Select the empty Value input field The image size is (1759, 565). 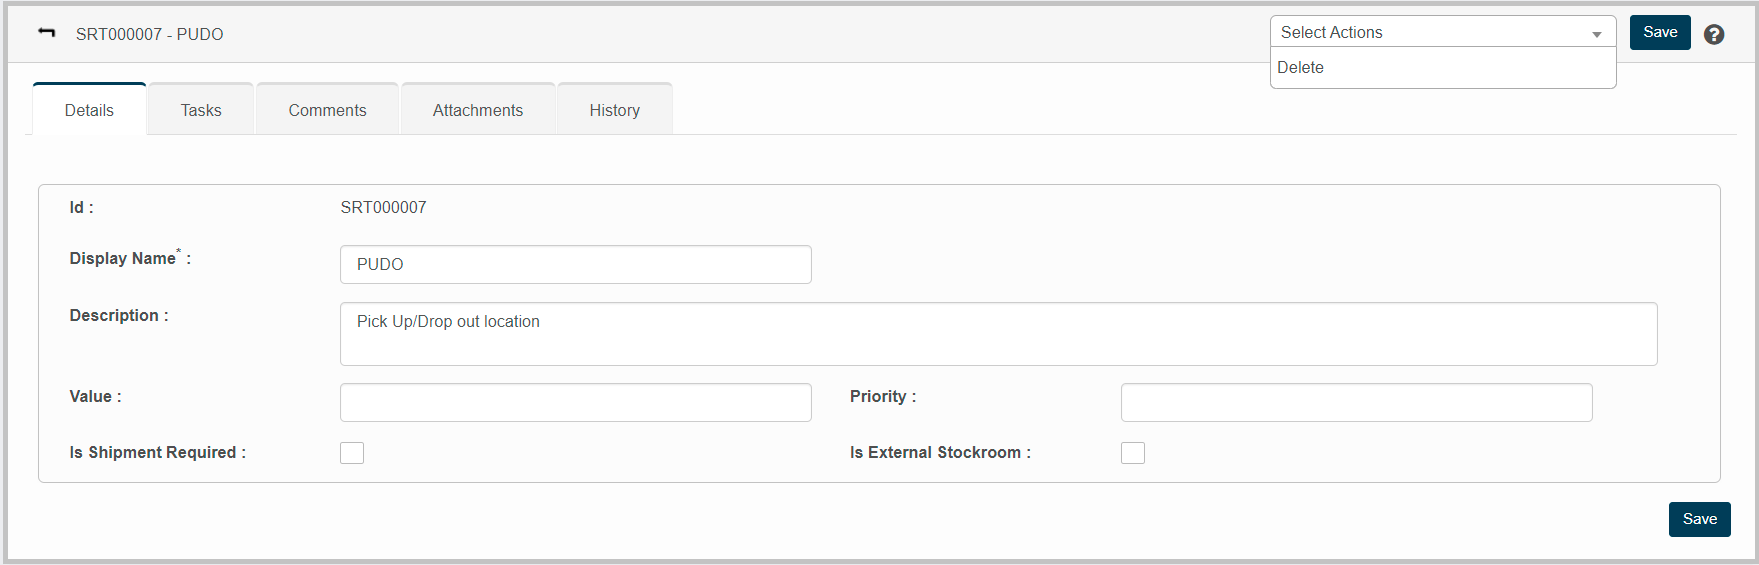coord(575,402)
